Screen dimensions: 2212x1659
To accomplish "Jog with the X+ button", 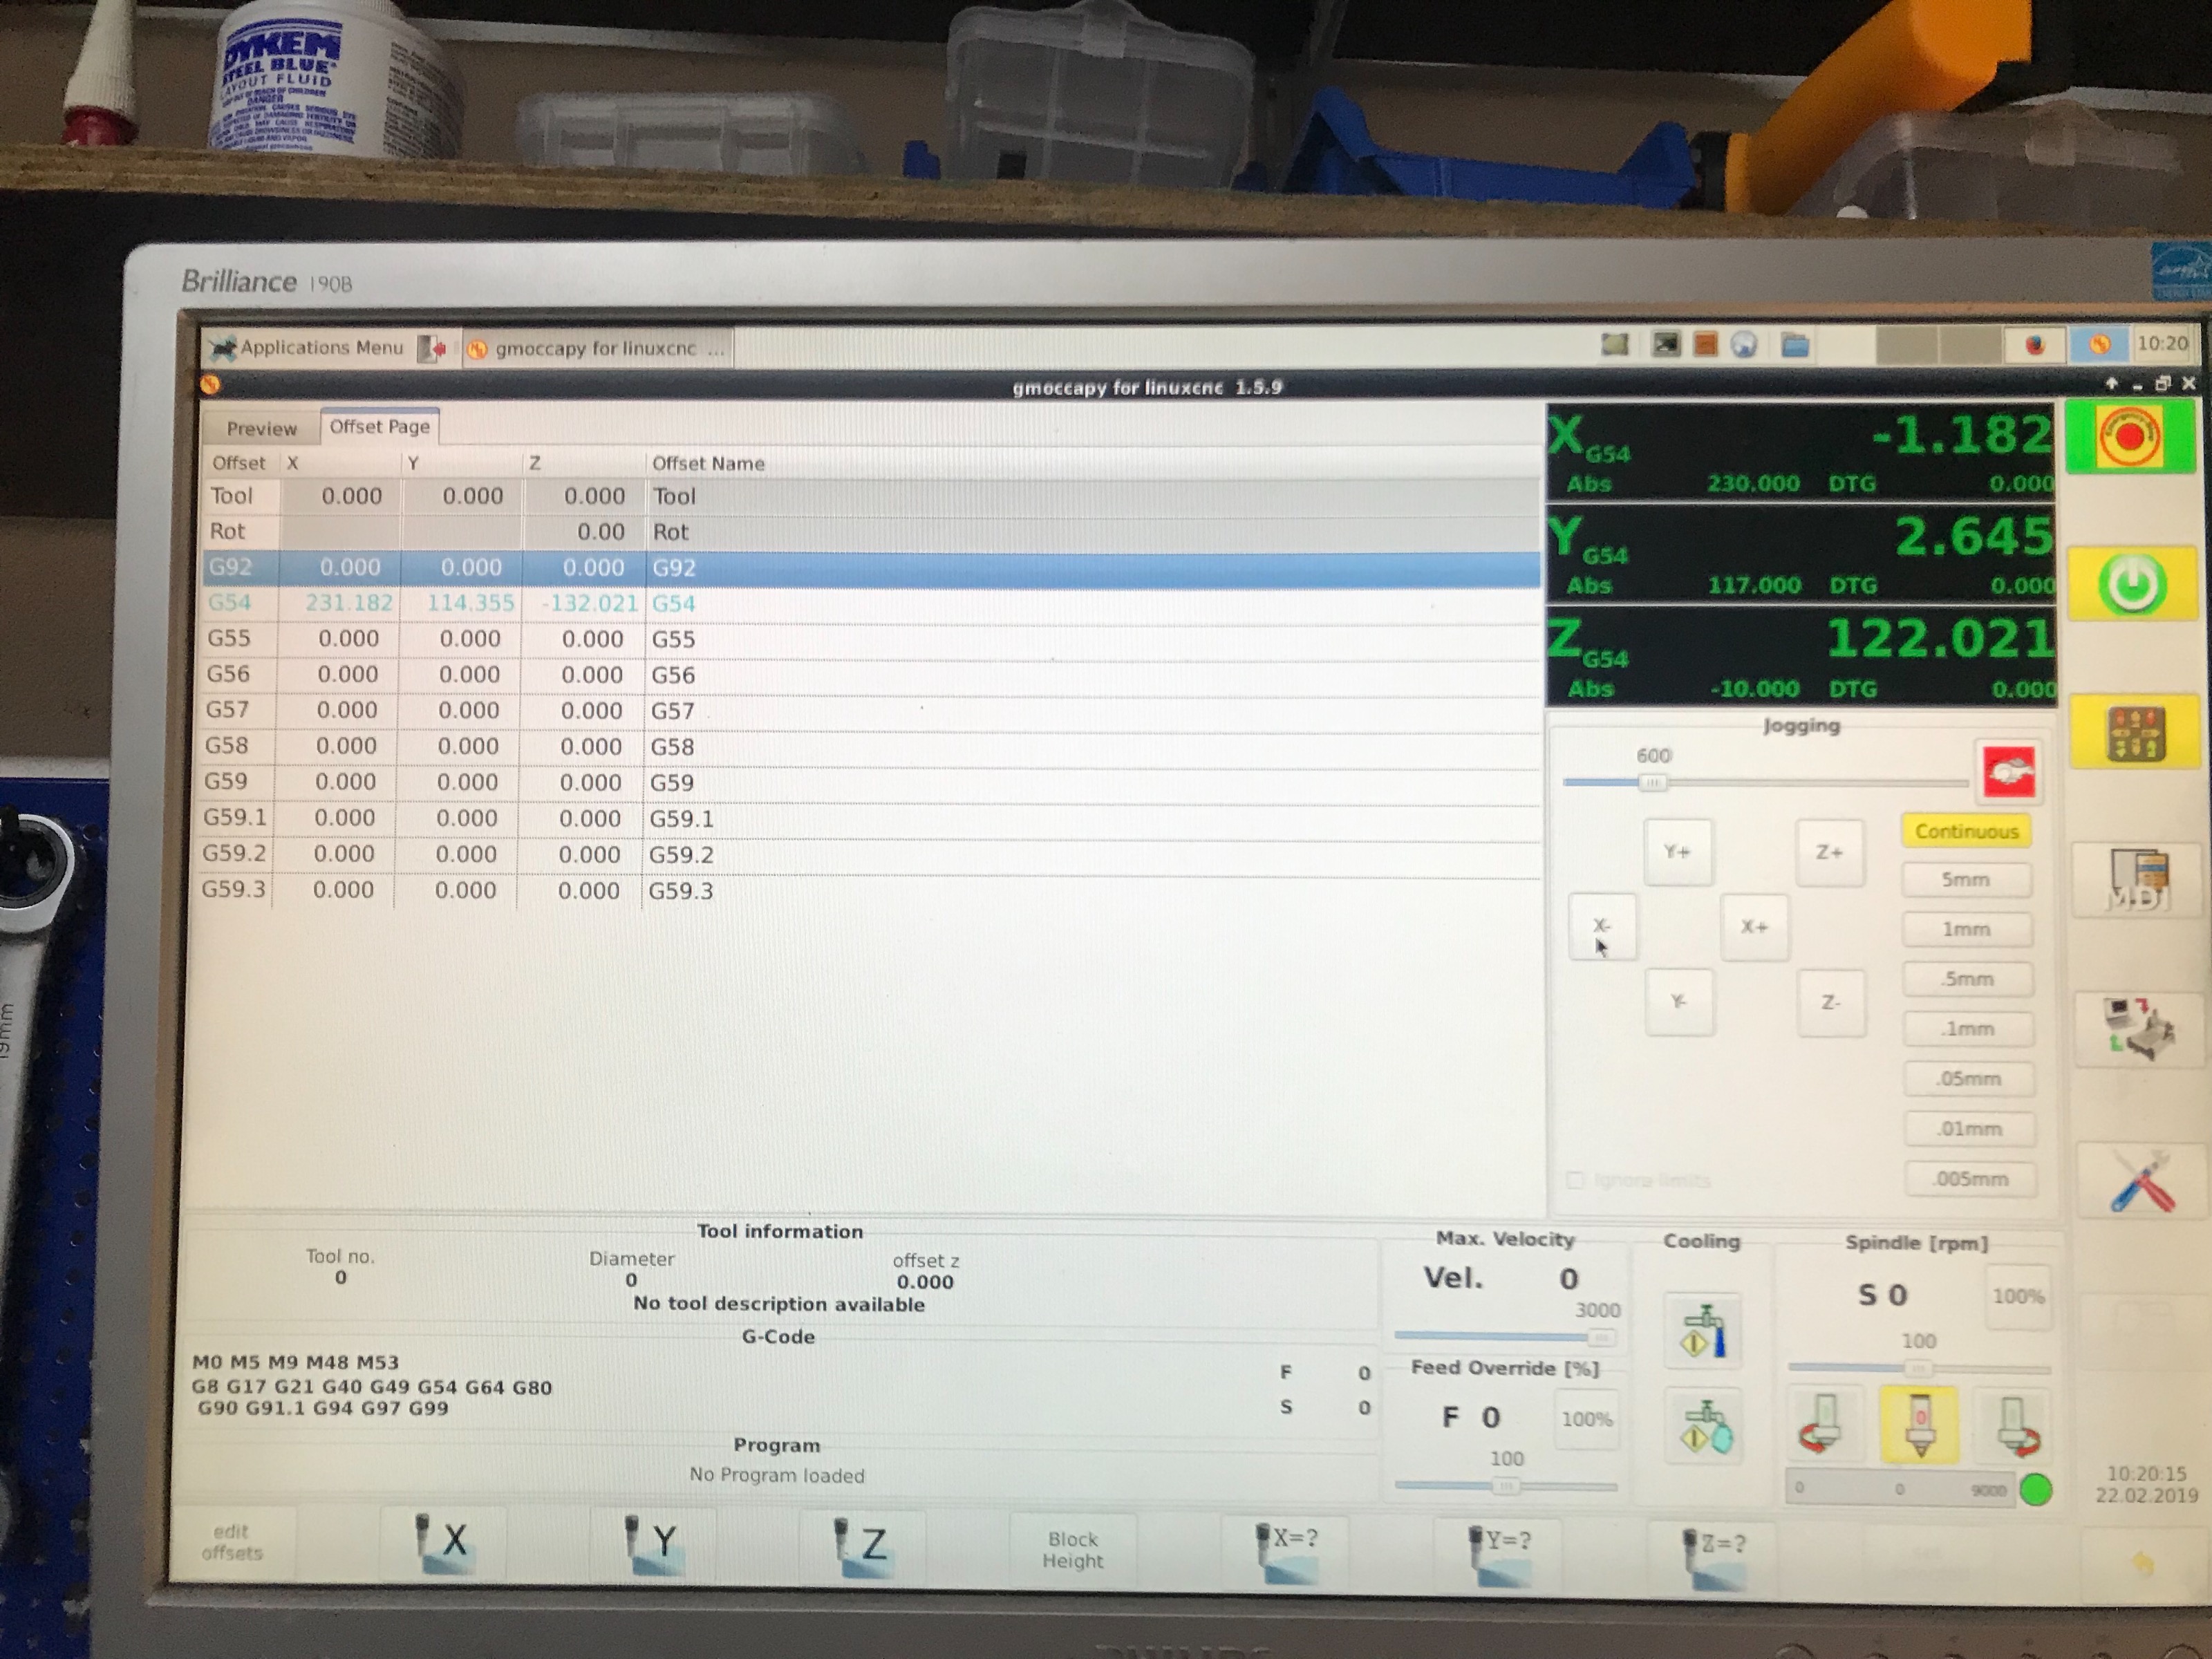I will click(x=1754, y=927).
